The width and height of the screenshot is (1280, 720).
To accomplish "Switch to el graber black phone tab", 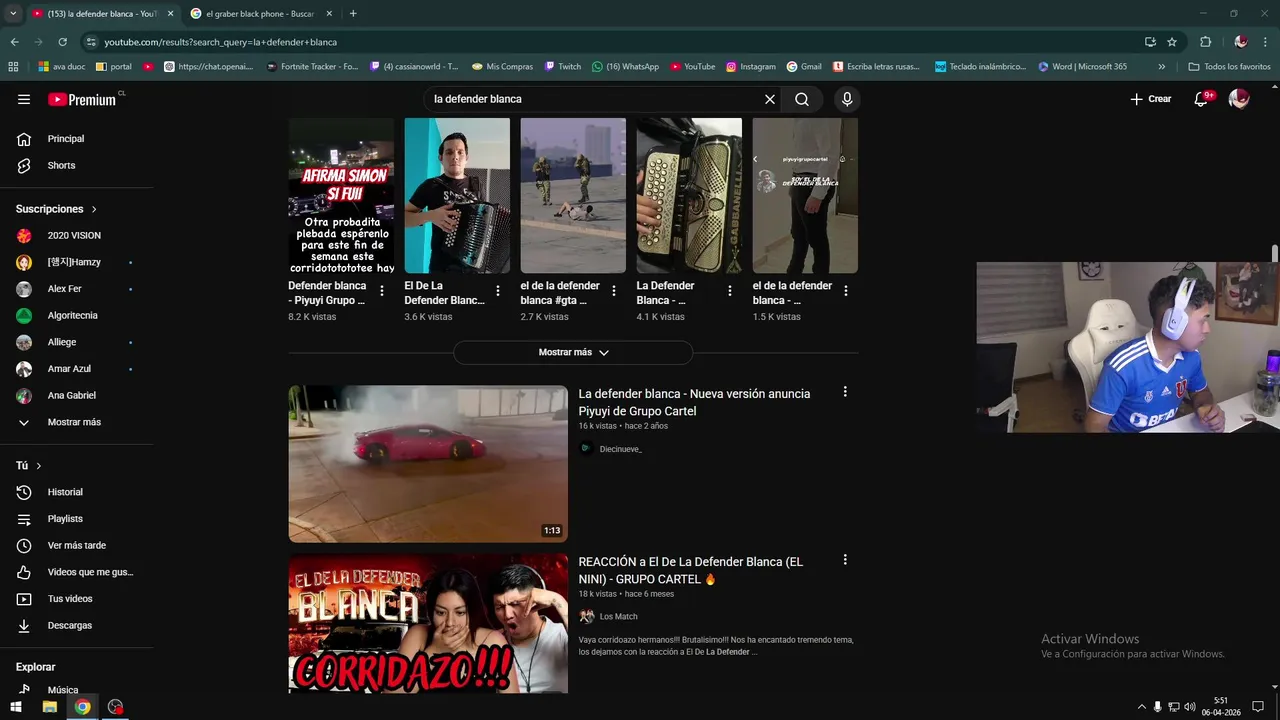I will point(260,14).
